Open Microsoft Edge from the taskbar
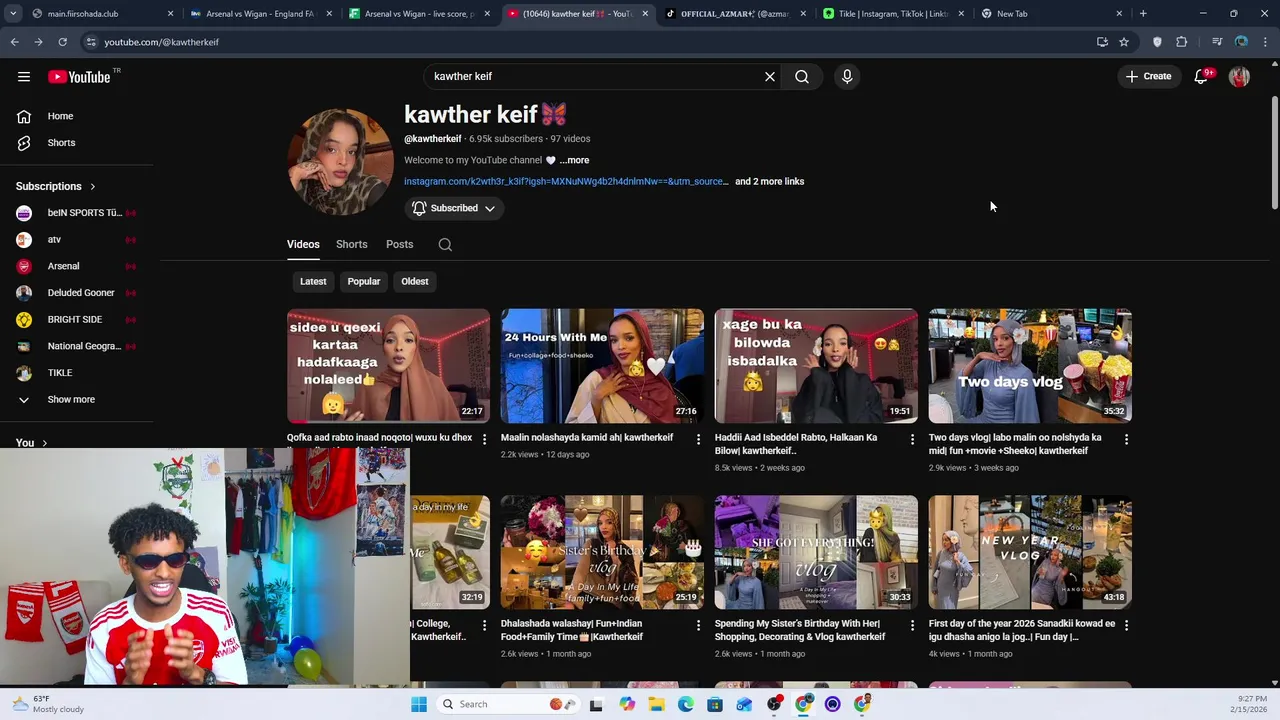The image size is (1280, 720). click(685, 704)
